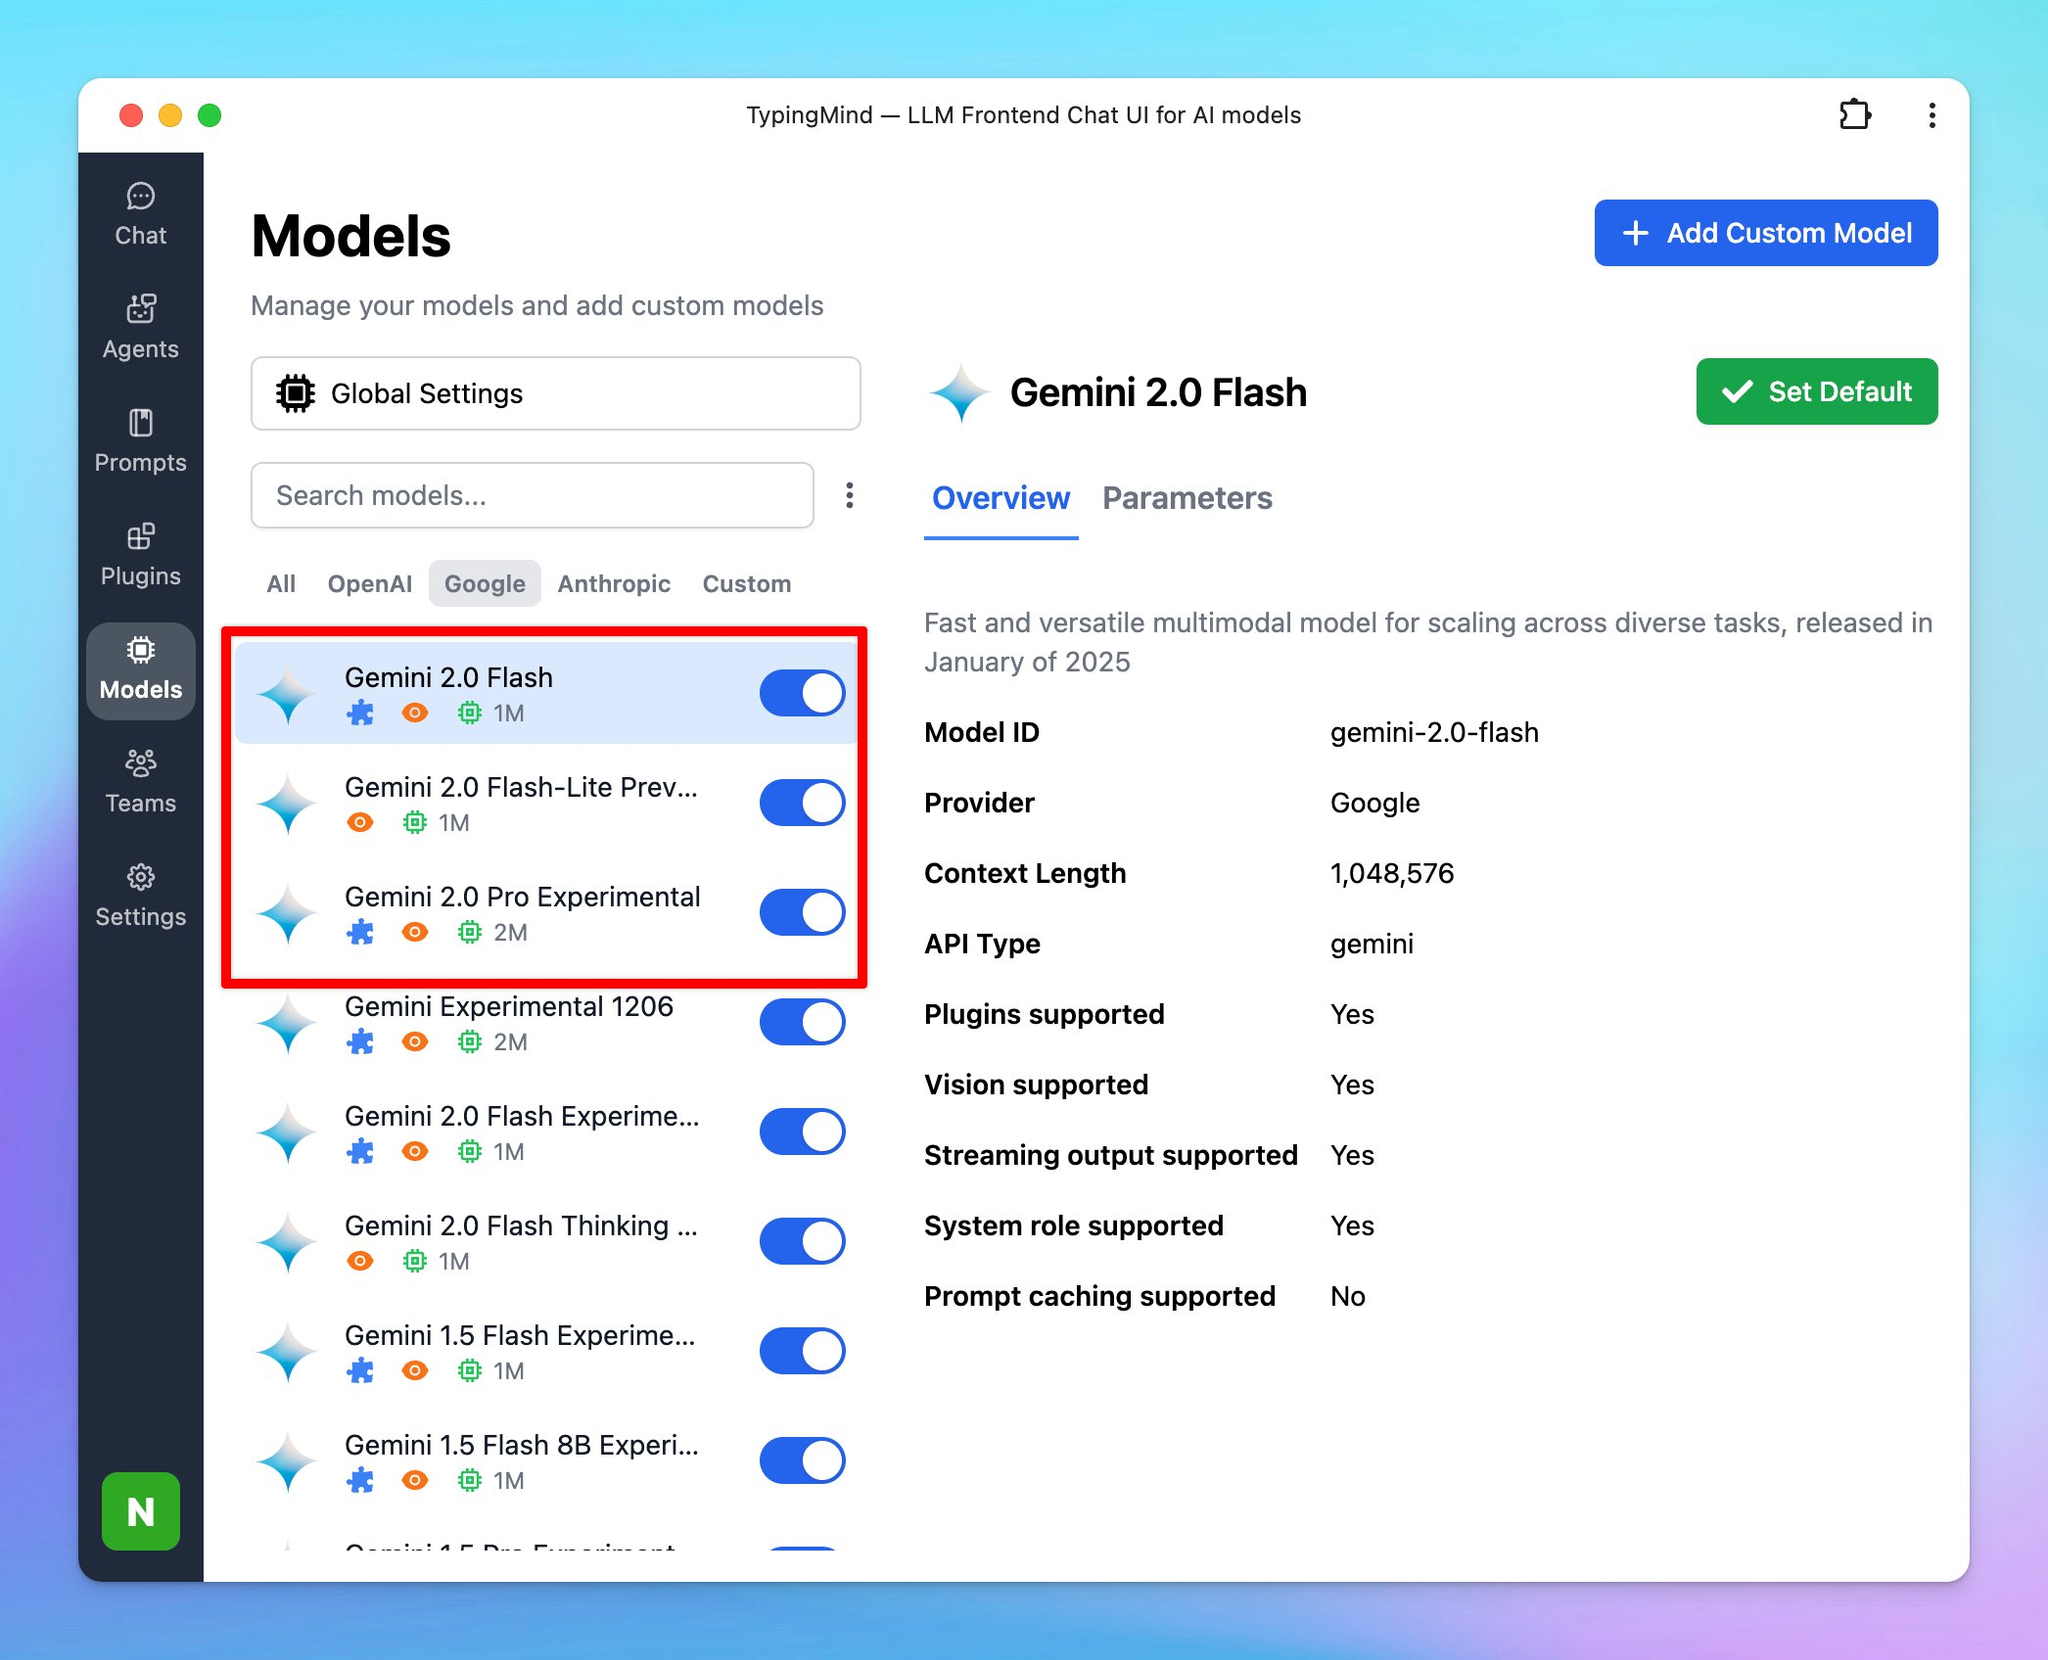
Task: Turn off the Gemini Experimental 1206 switch
Action: pyautogui.click(x=801, y=1022)
